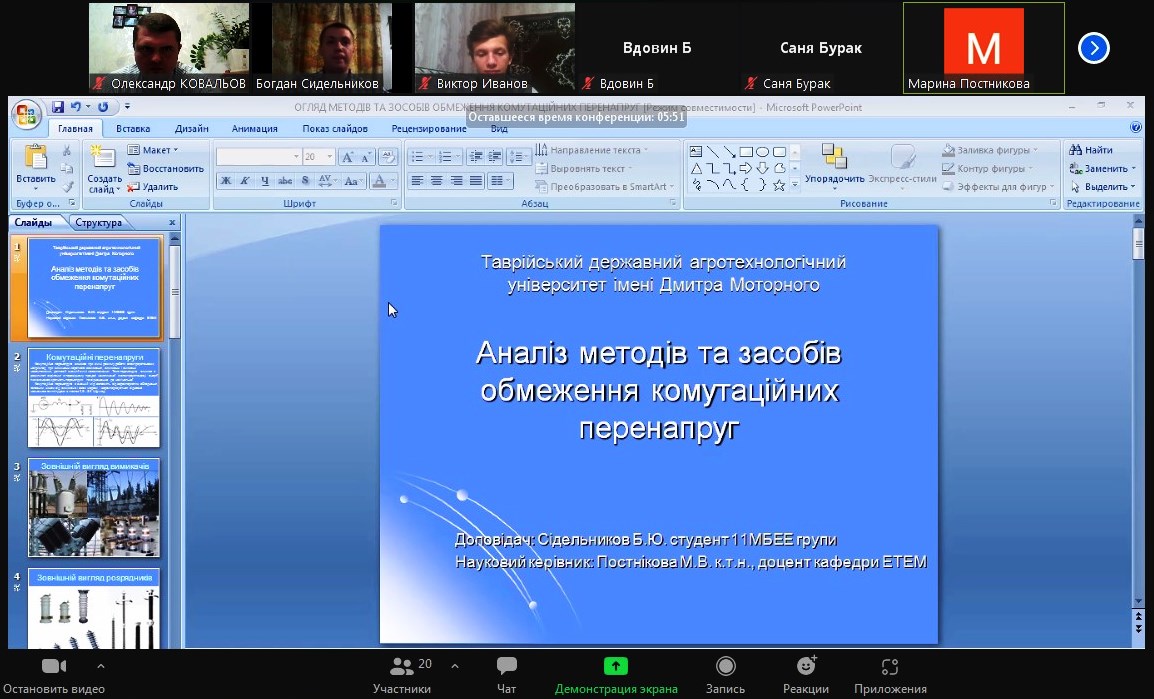Click the slide thumbnails pane scrollbar

click(x=174, y=291)
